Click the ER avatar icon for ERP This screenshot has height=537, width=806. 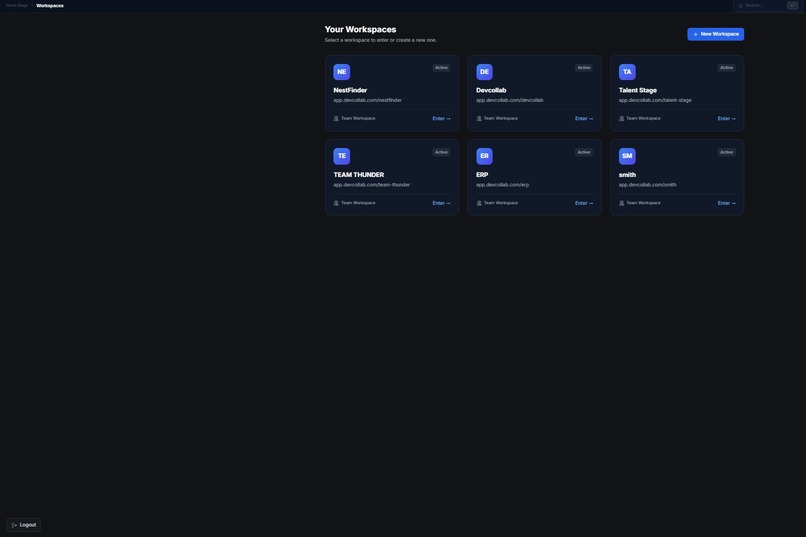coord(484,156)
